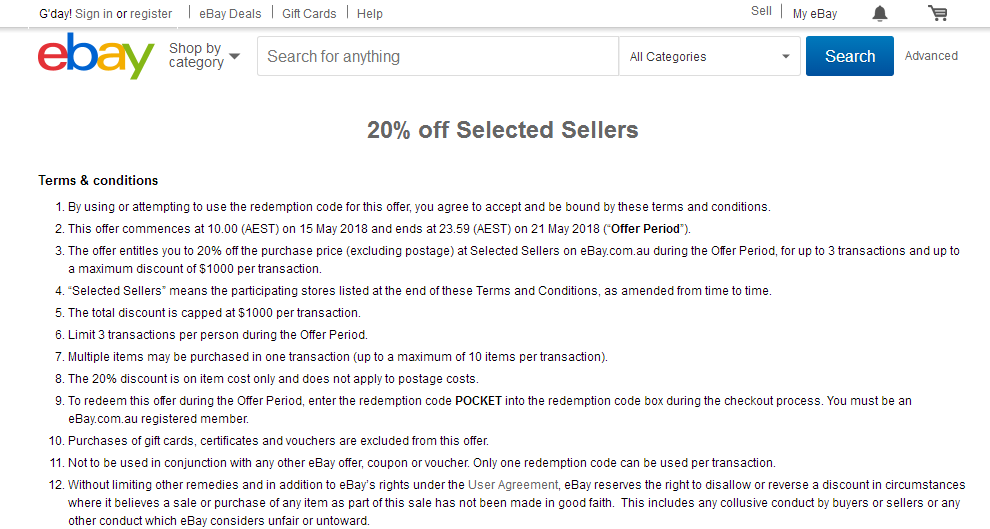Screen dimensions: 990x529
Task: Click the Sell link
Action: tap(761, 11)
